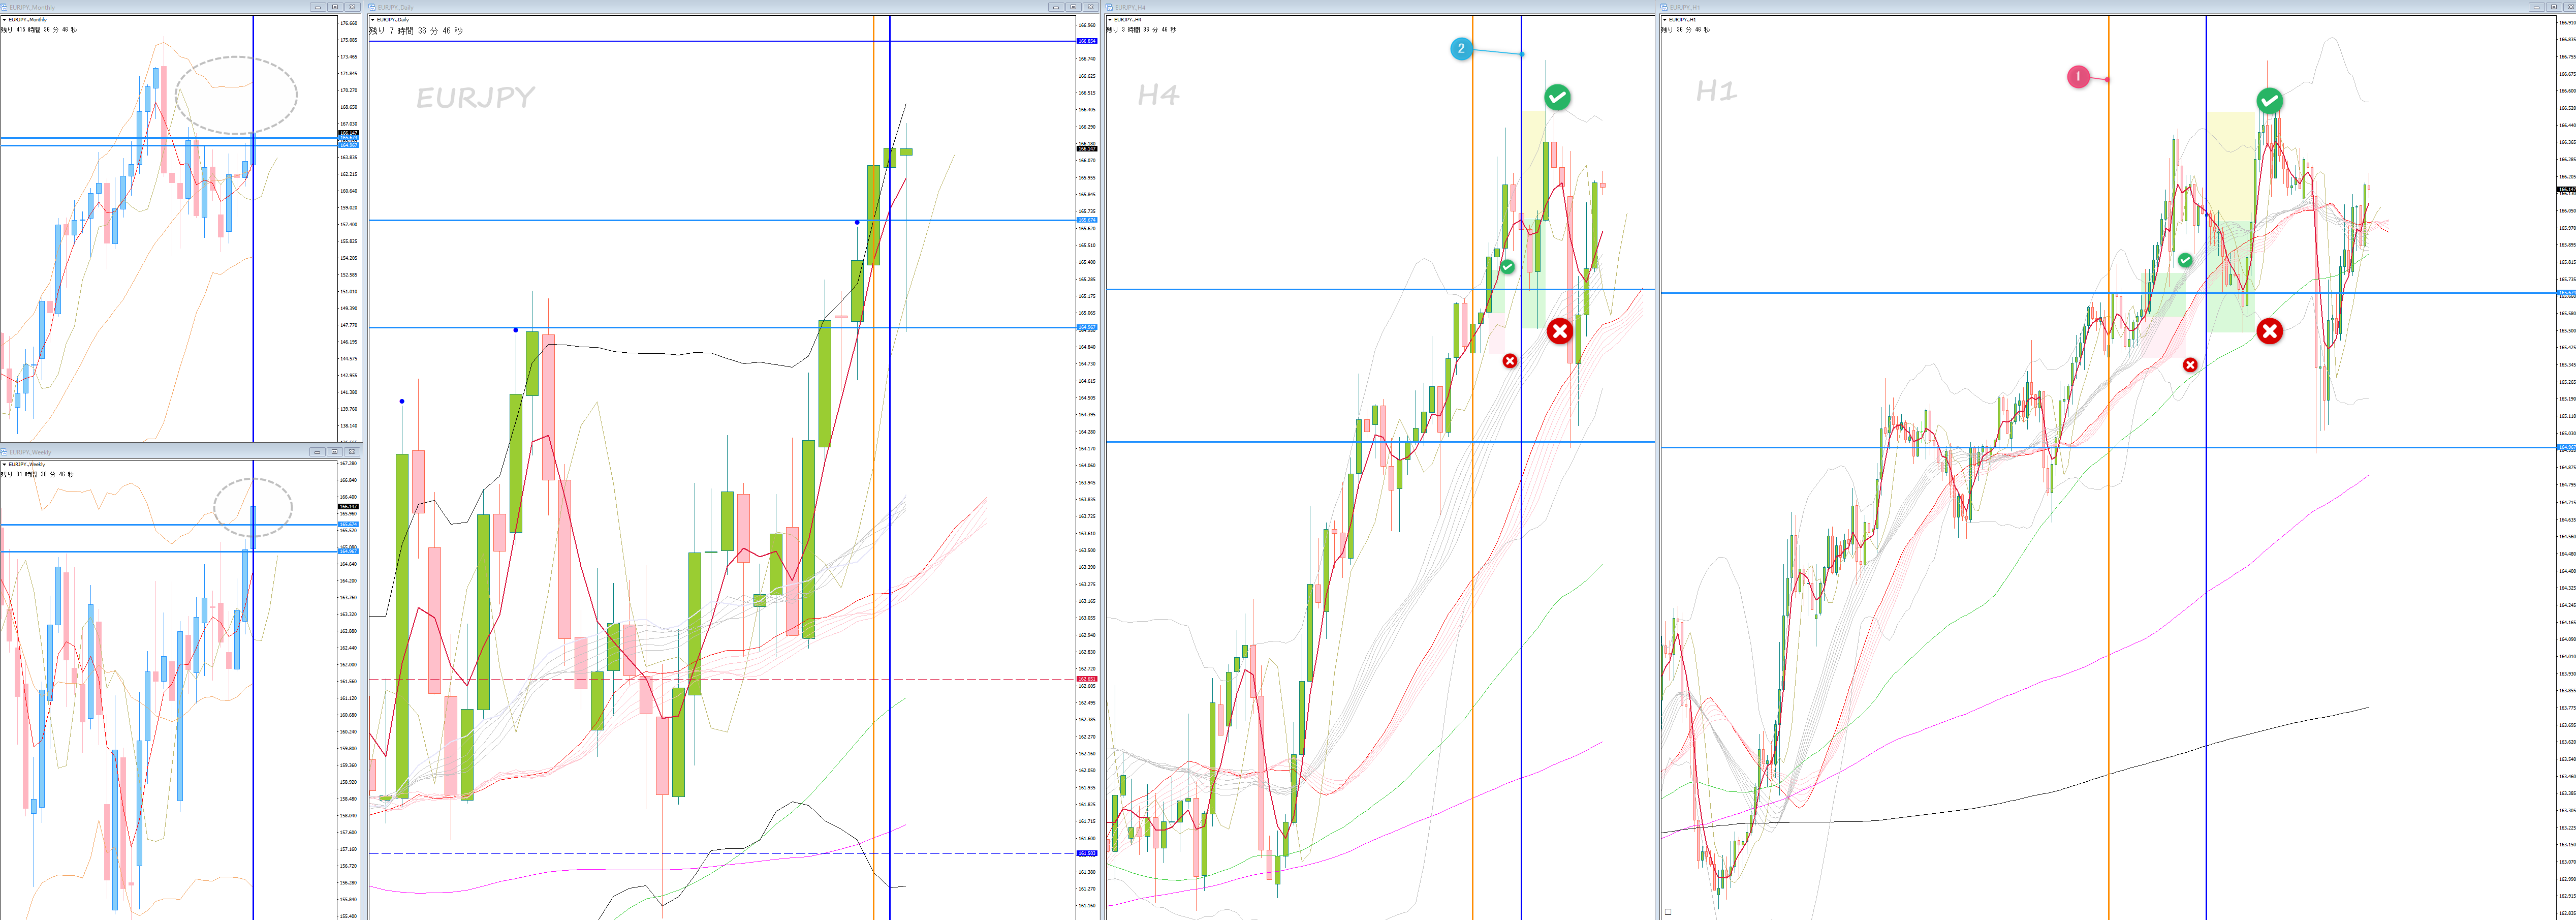Close the EURJPY Daily chart window
Screen dimensions: 2576x920
tap(1091, 7)
